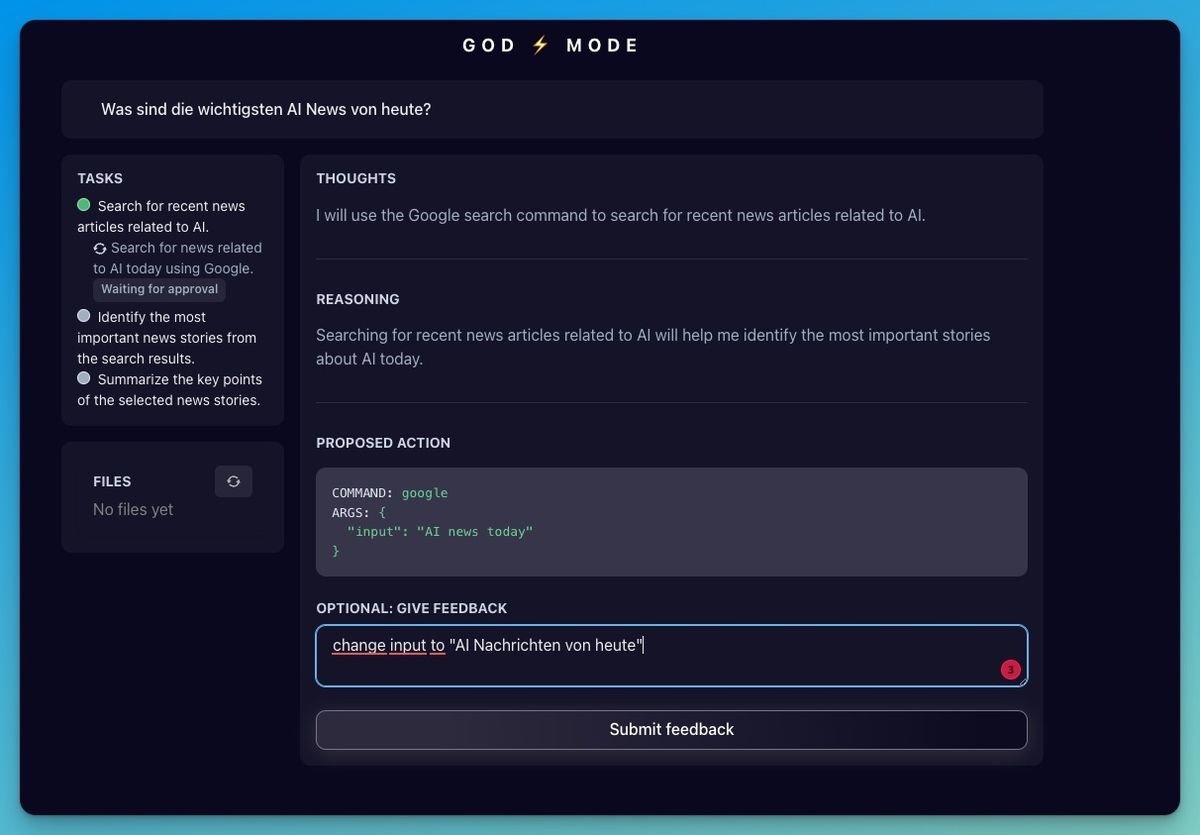Click task 'Summarize the key points'
The image size is (1200, 835).
click(170, 389)
